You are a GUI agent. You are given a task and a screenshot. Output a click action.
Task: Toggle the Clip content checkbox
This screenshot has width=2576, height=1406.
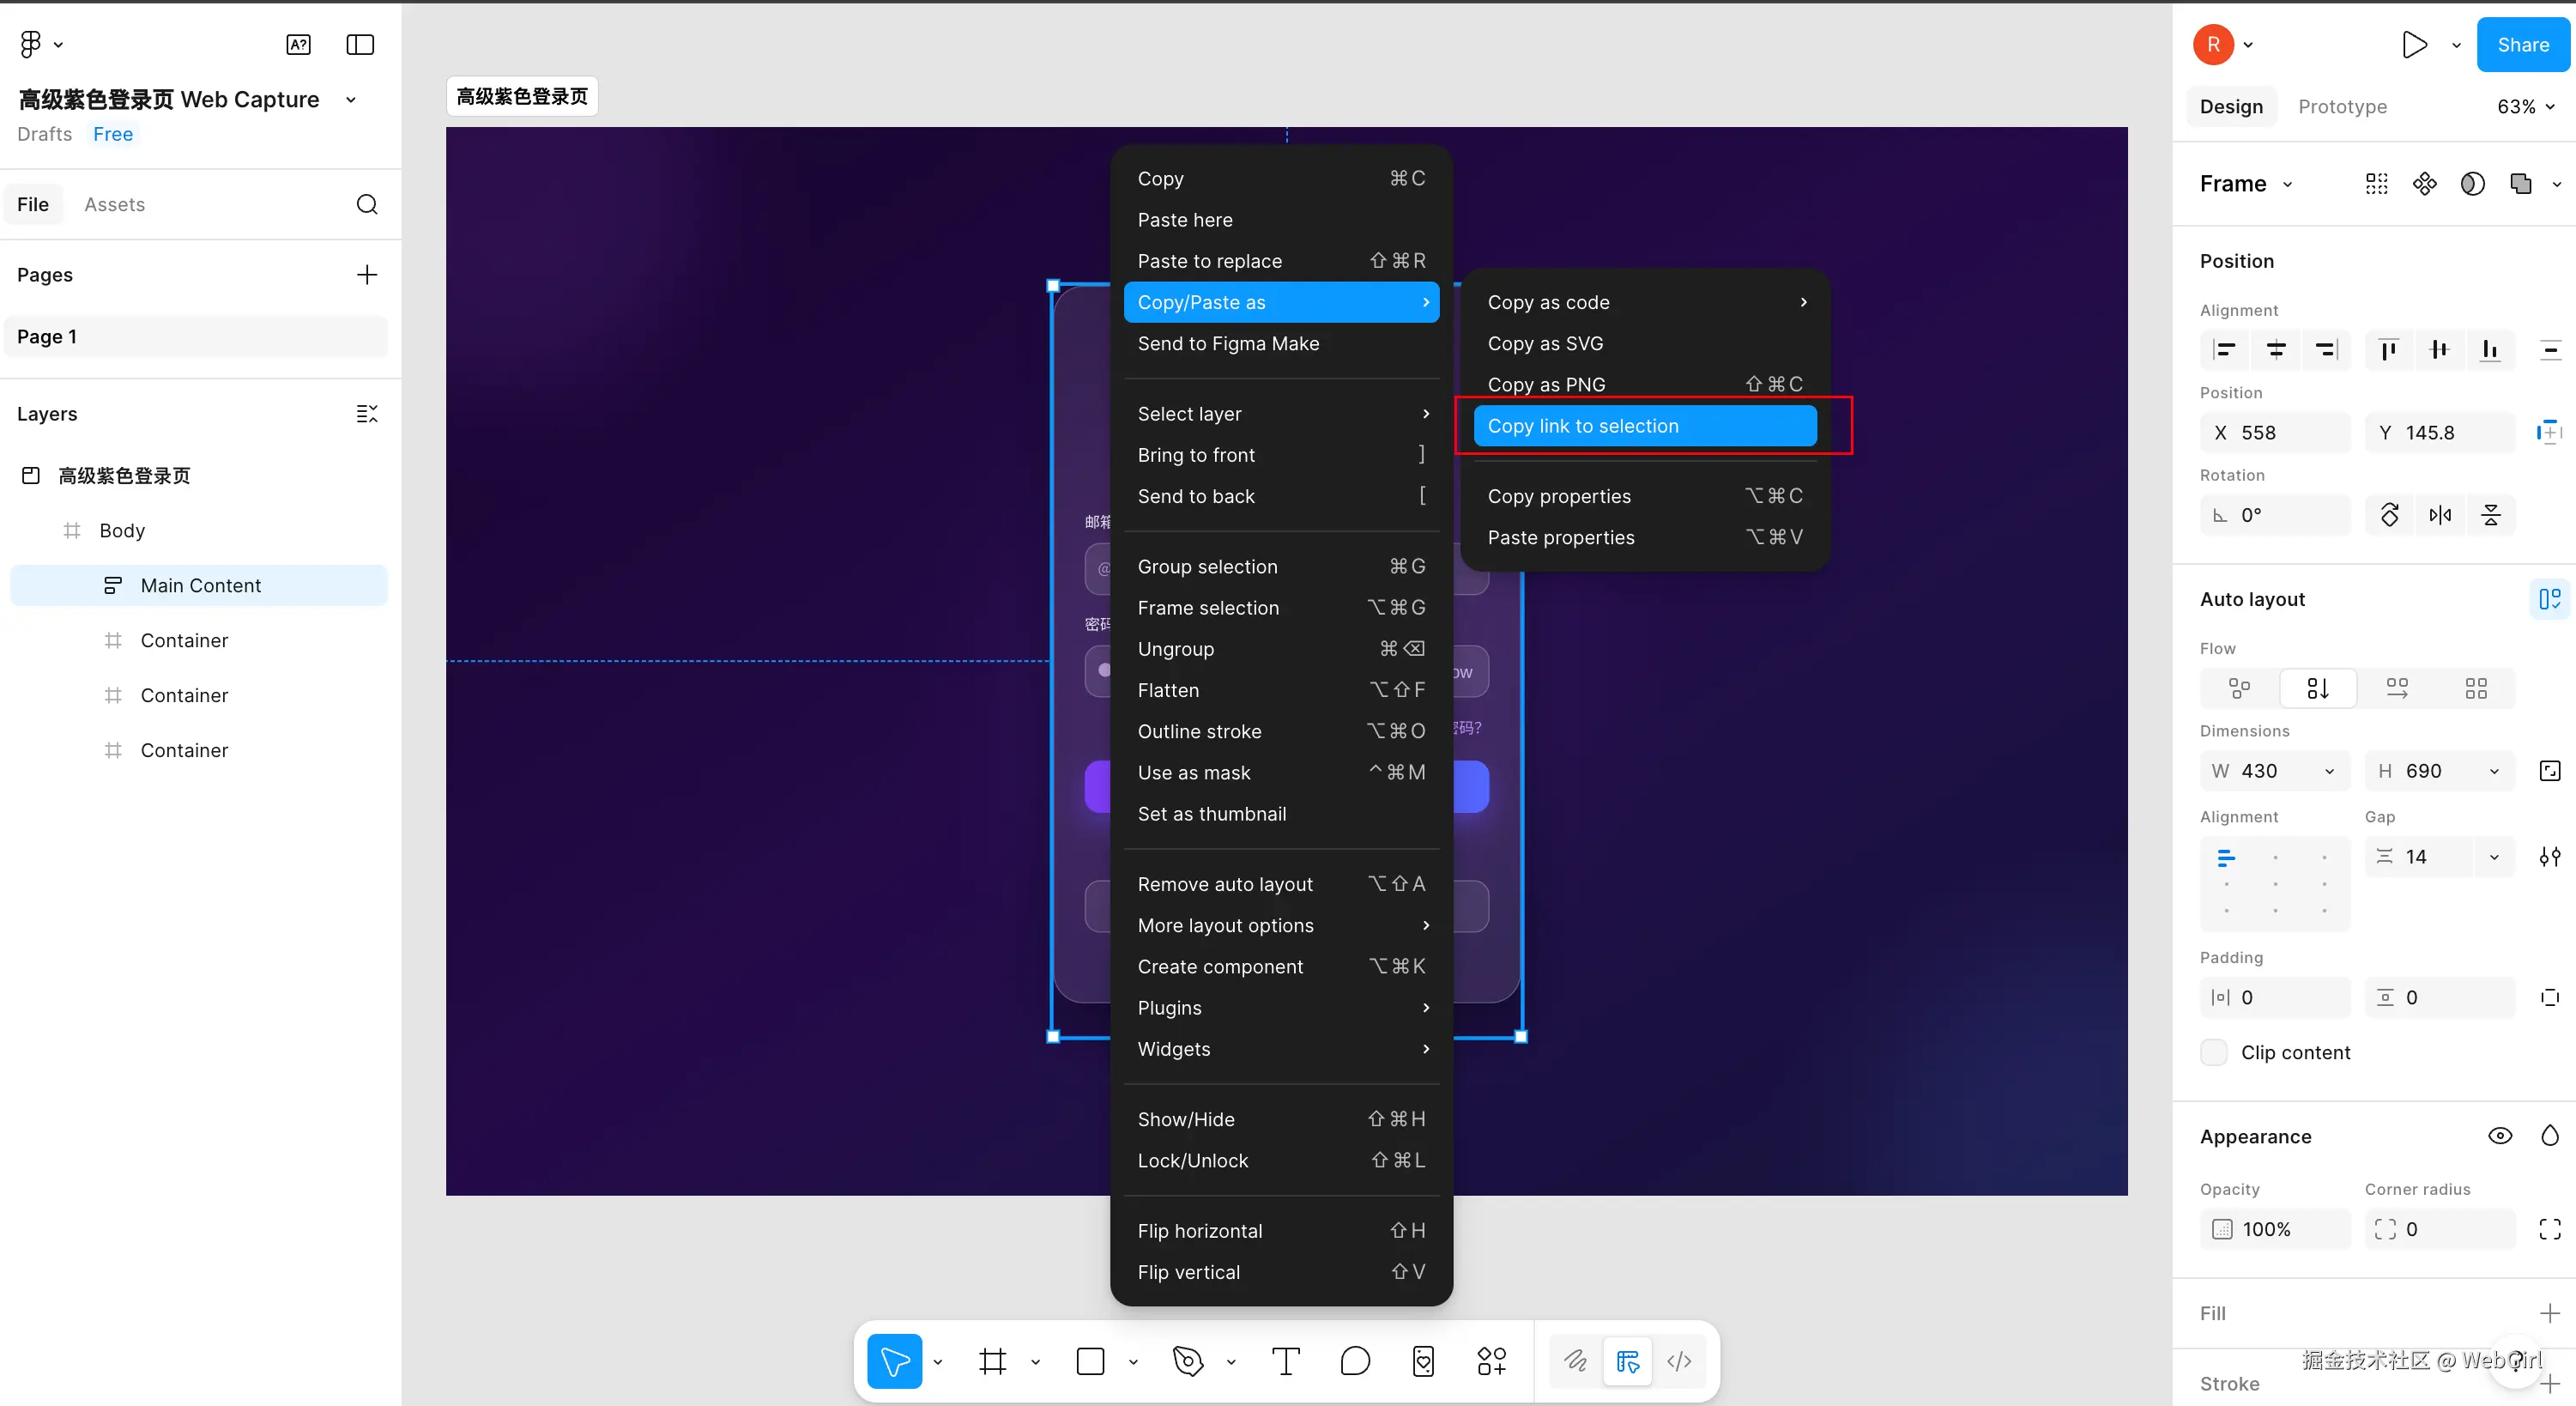coord(2214,1052)
